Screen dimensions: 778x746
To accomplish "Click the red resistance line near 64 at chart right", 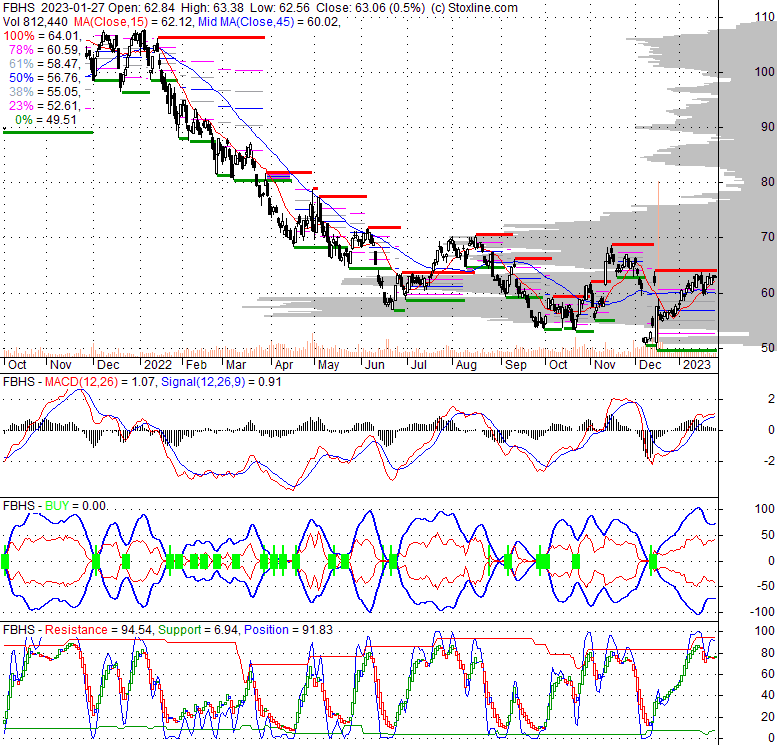I will pos(686,271).
